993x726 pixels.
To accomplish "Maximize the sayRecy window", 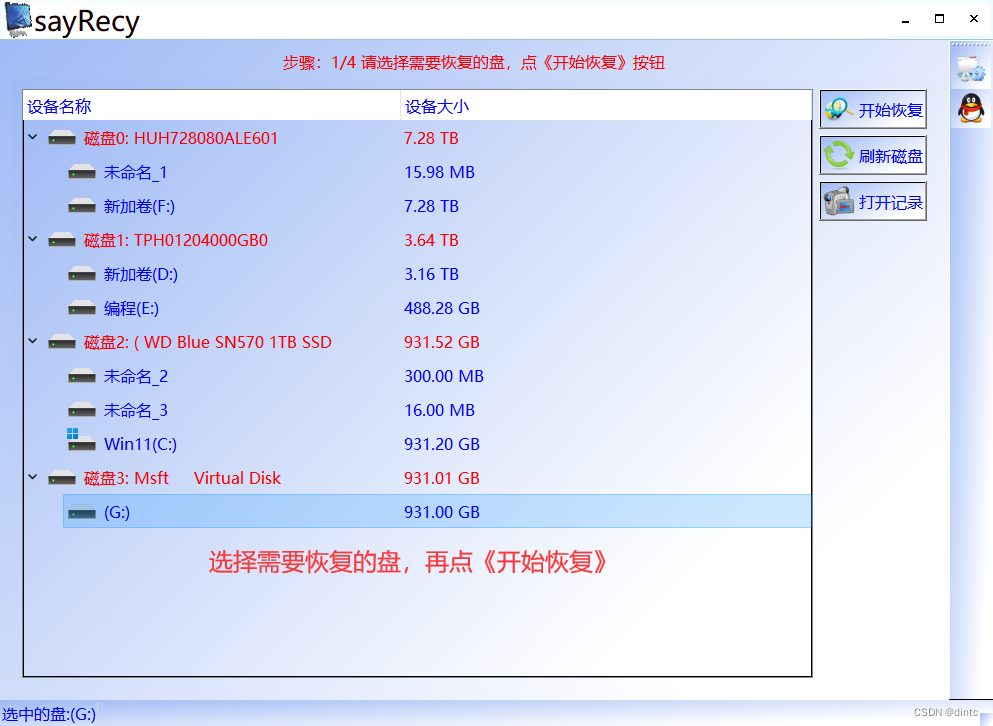I will pyautogui.click(x=940, y=19).
